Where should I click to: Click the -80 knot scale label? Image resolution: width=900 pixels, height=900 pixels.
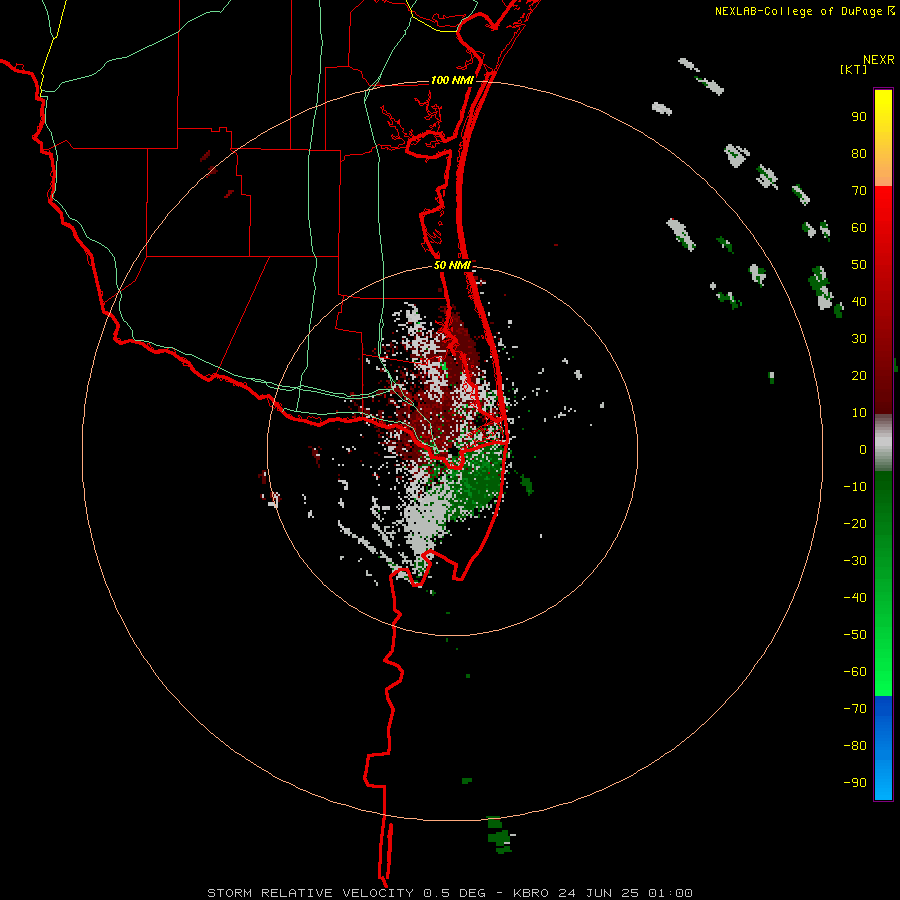[x=855, y=746]
